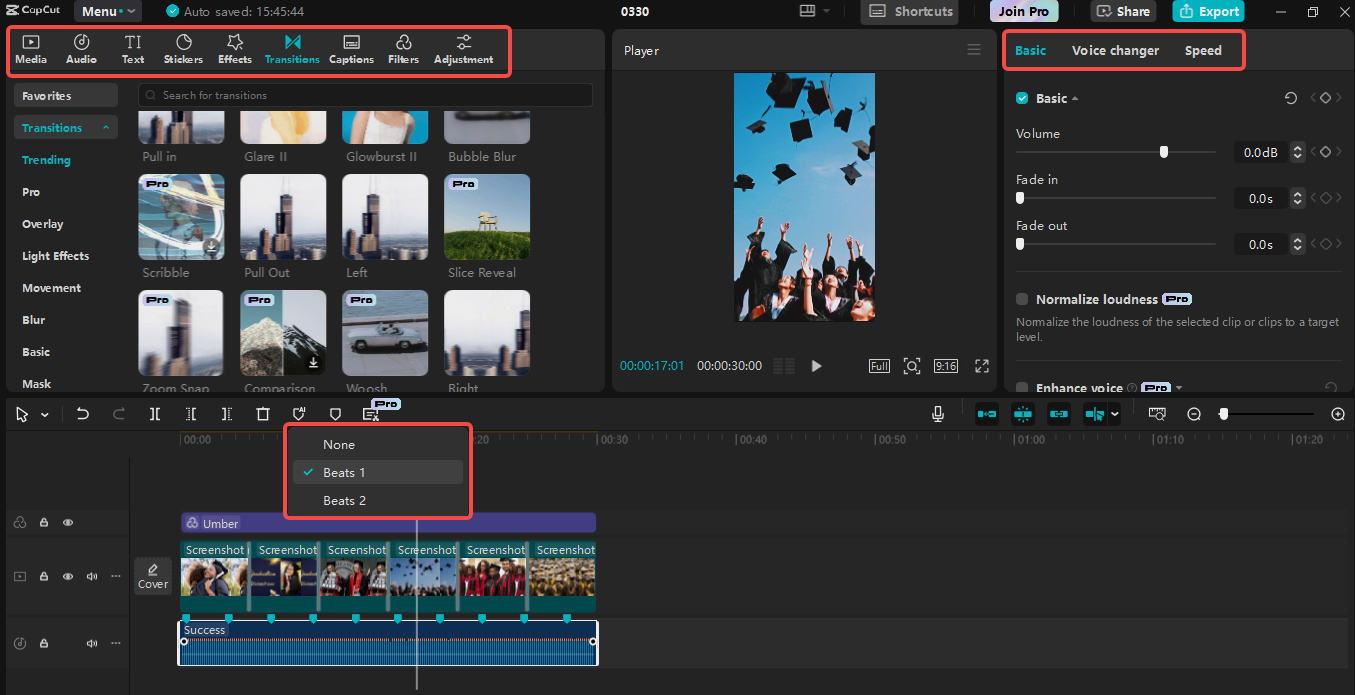Open the voice-over recording microphone tool
This screenshot has width=1355, height=695.
937,413
